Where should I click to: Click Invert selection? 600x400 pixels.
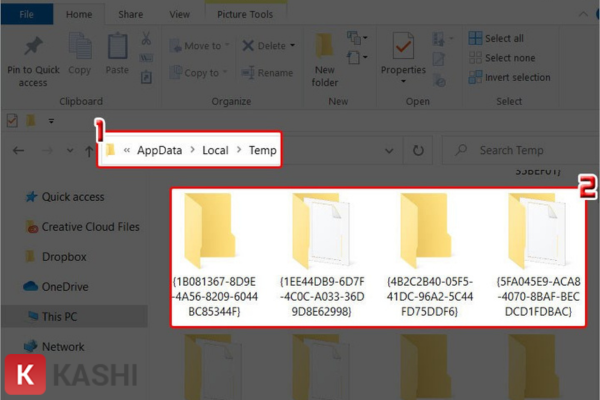[x=509, y=77]
